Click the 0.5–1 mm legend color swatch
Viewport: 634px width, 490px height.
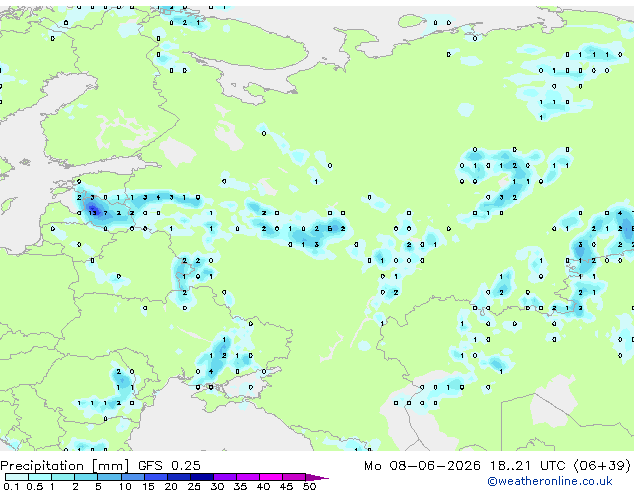coord(40,477)
